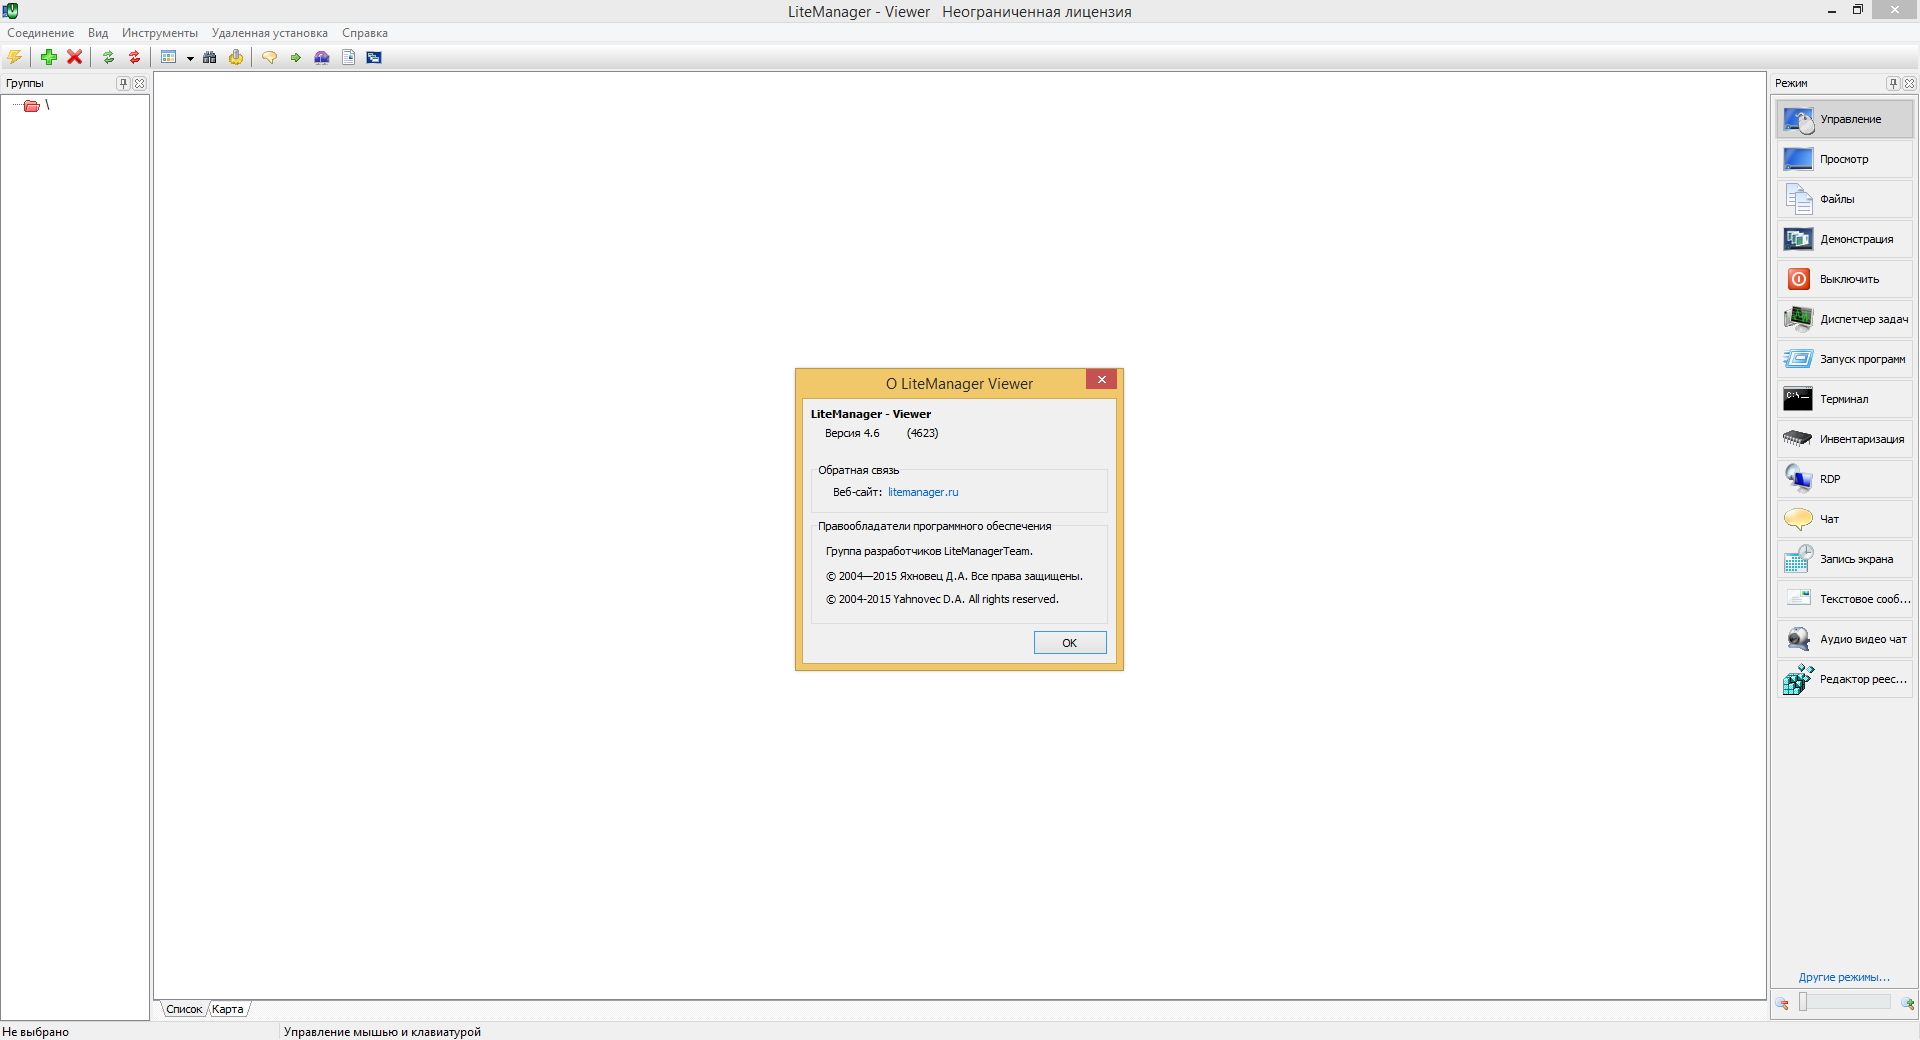Click the Редактор реестра mode icon
This screenshot has height=1040, width=1920.
(1798, 679)
